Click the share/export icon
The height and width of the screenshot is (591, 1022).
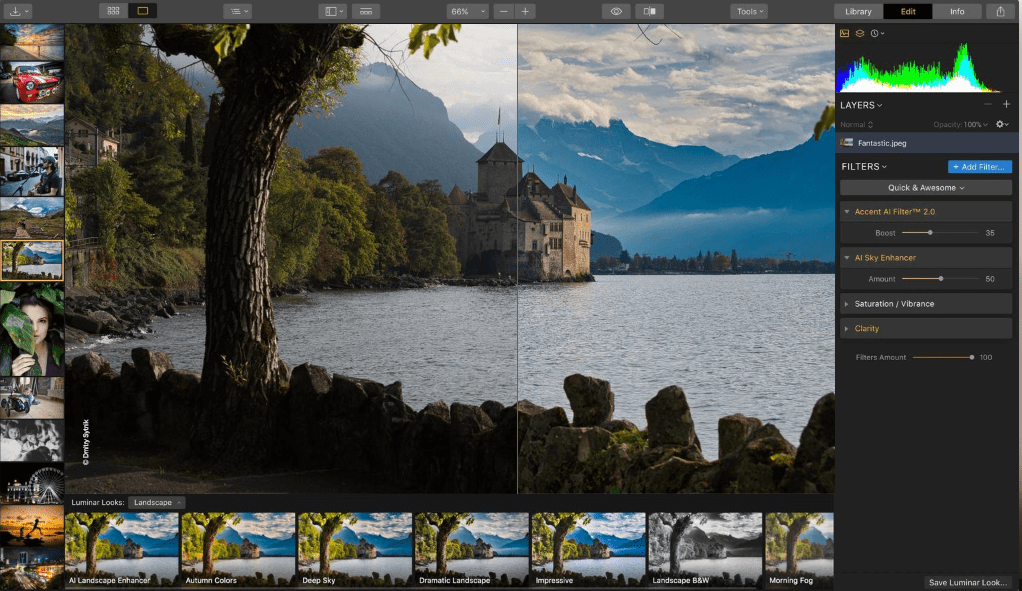[x=1001, y=11]
